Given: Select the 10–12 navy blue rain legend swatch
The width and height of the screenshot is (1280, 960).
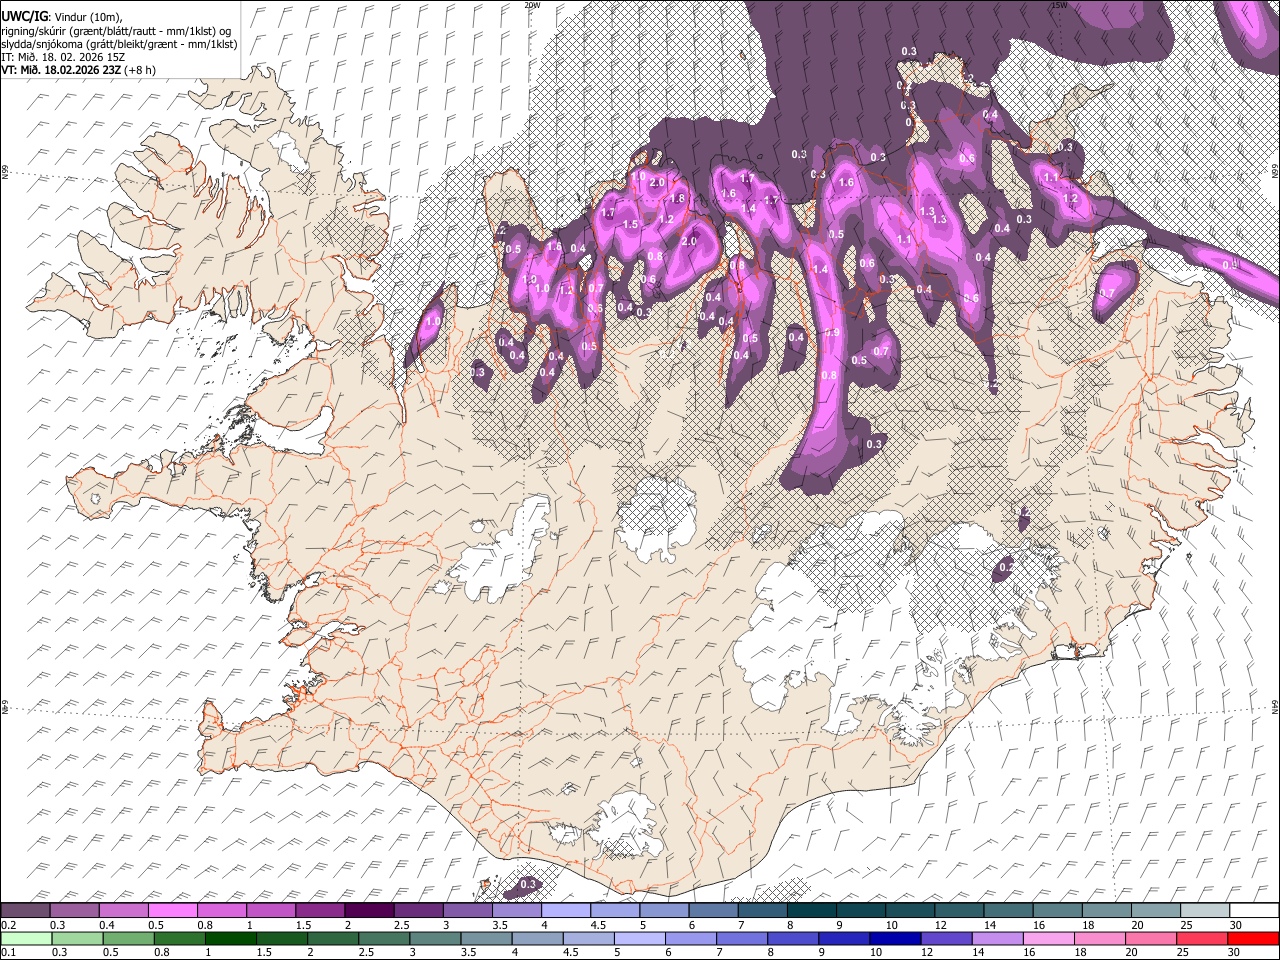Looking at the screenshot, I should pos(894,939).
